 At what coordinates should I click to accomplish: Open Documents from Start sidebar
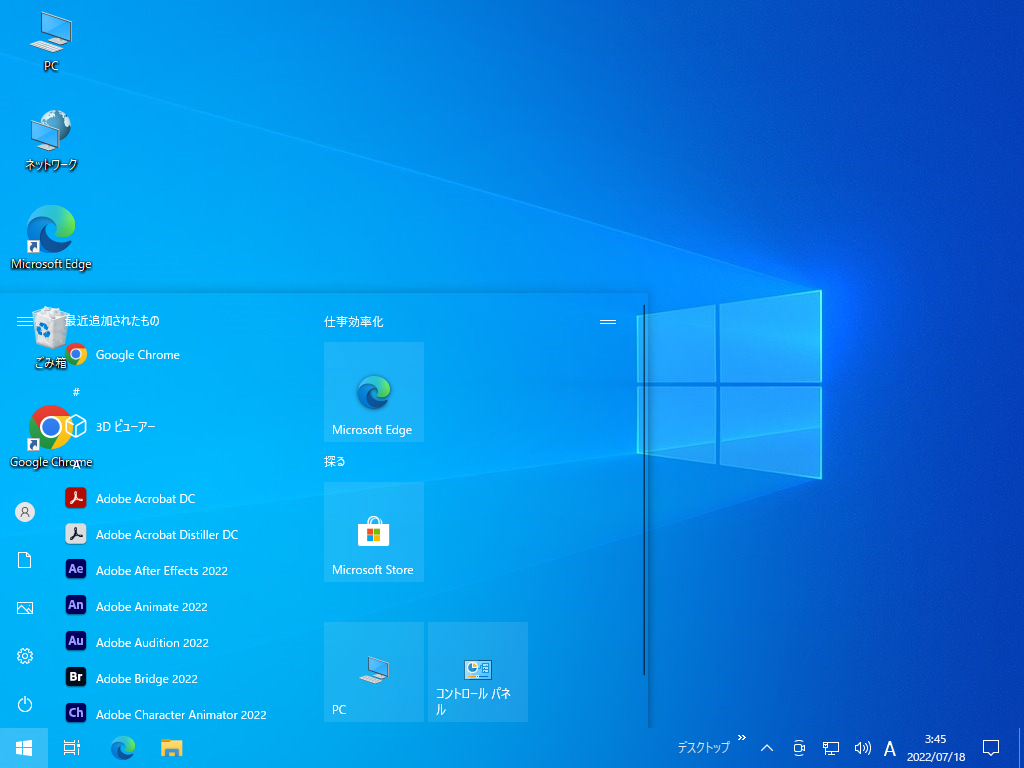(x=25, y=560)
